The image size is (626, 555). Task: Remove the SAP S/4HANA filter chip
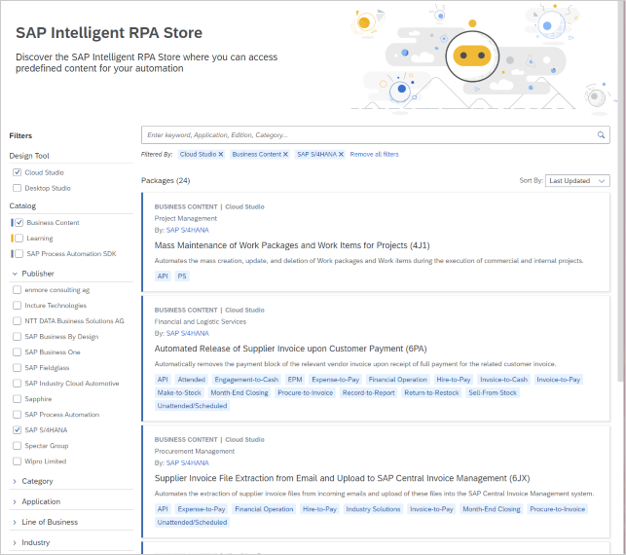click(341, 155)
